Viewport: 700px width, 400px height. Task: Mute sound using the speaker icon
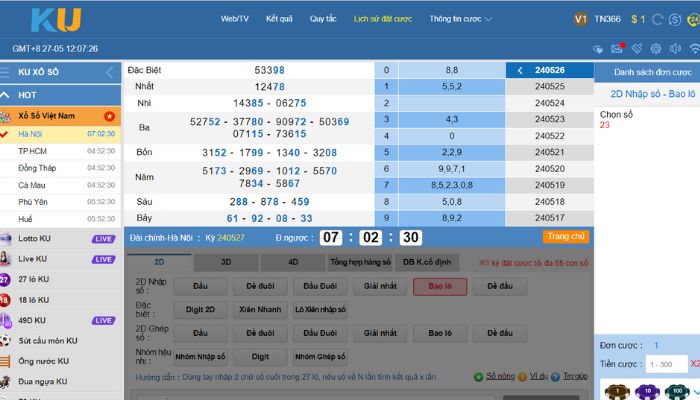[x=675, y=49]
